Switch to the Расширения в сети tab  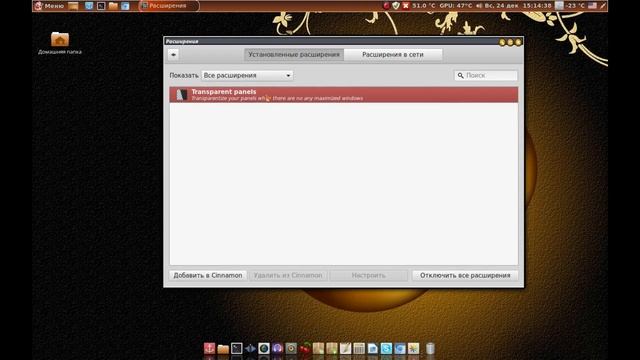pos(393,55)
